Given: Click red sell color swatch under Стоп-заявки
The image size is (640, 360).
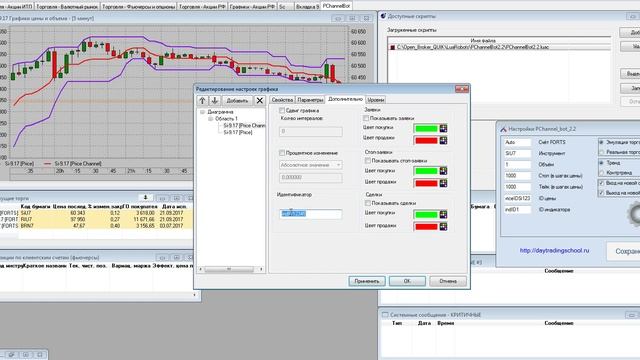Looking at the screenshot, I should pos(426,183).
